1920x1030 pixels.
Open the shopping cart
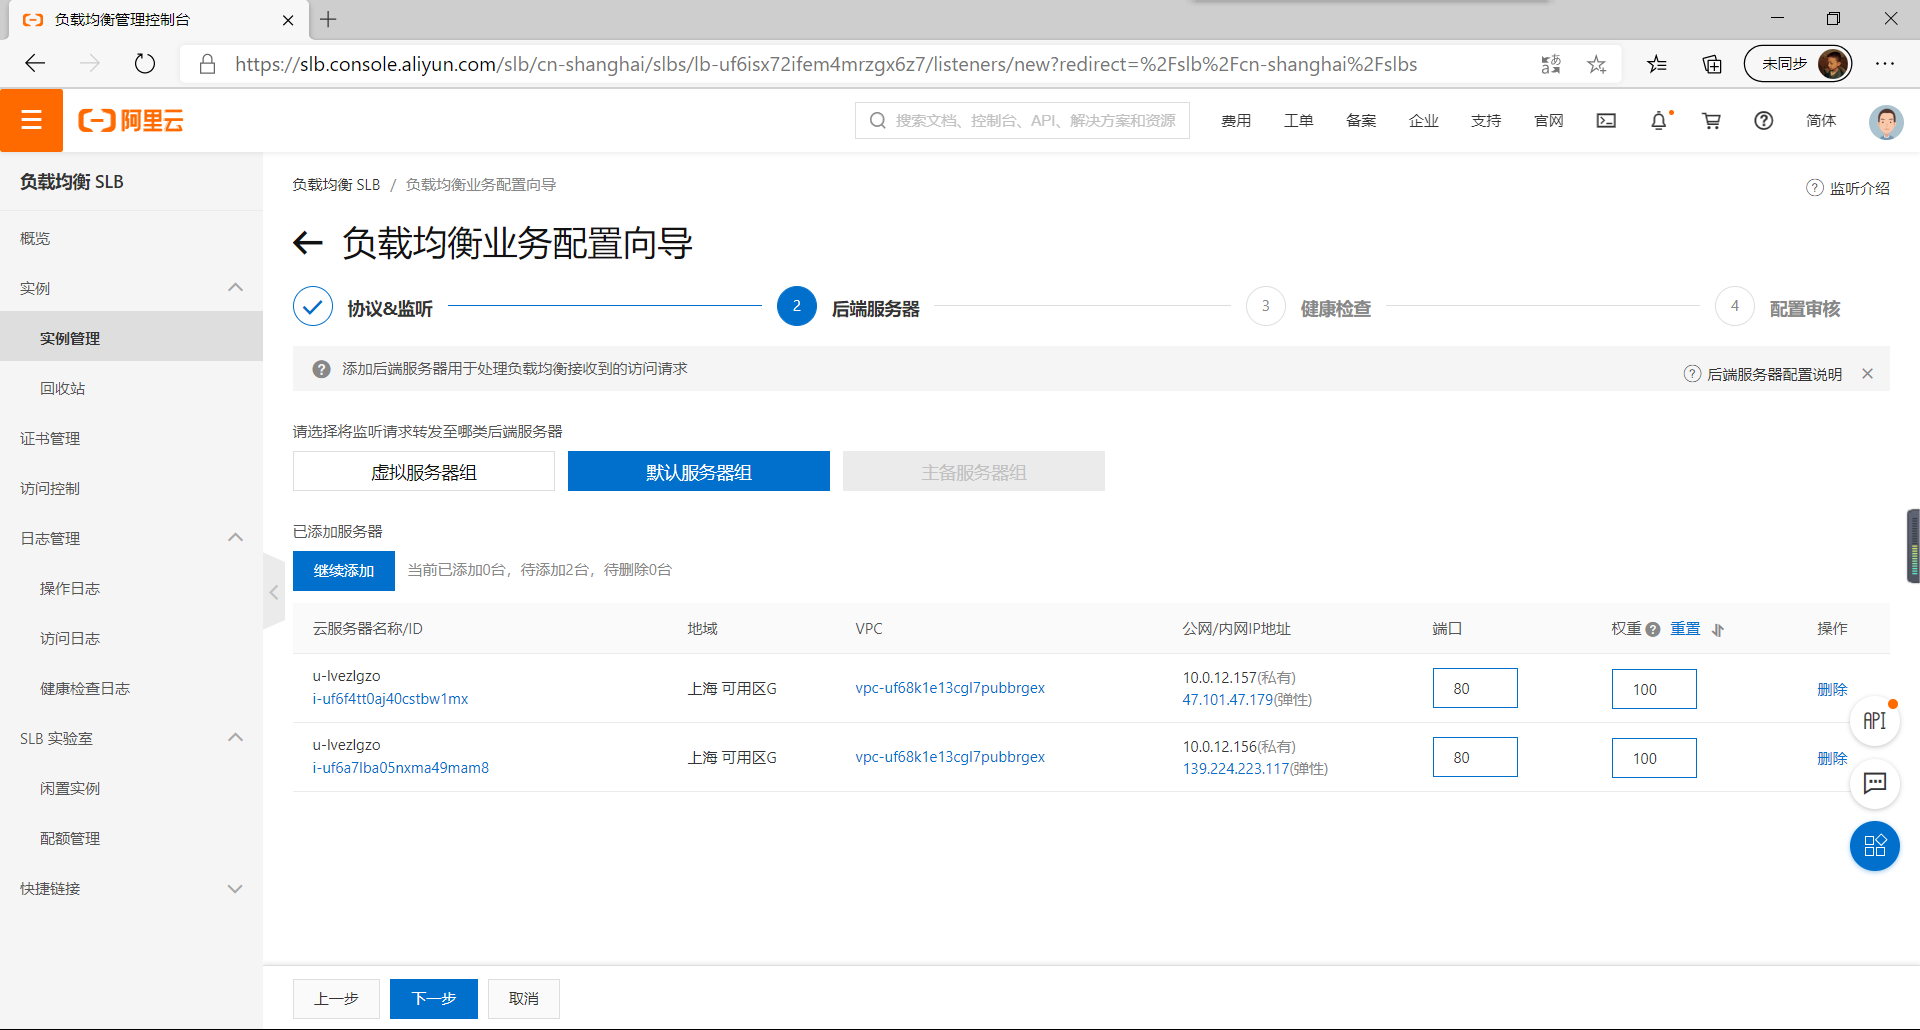tap(1711, 120)
